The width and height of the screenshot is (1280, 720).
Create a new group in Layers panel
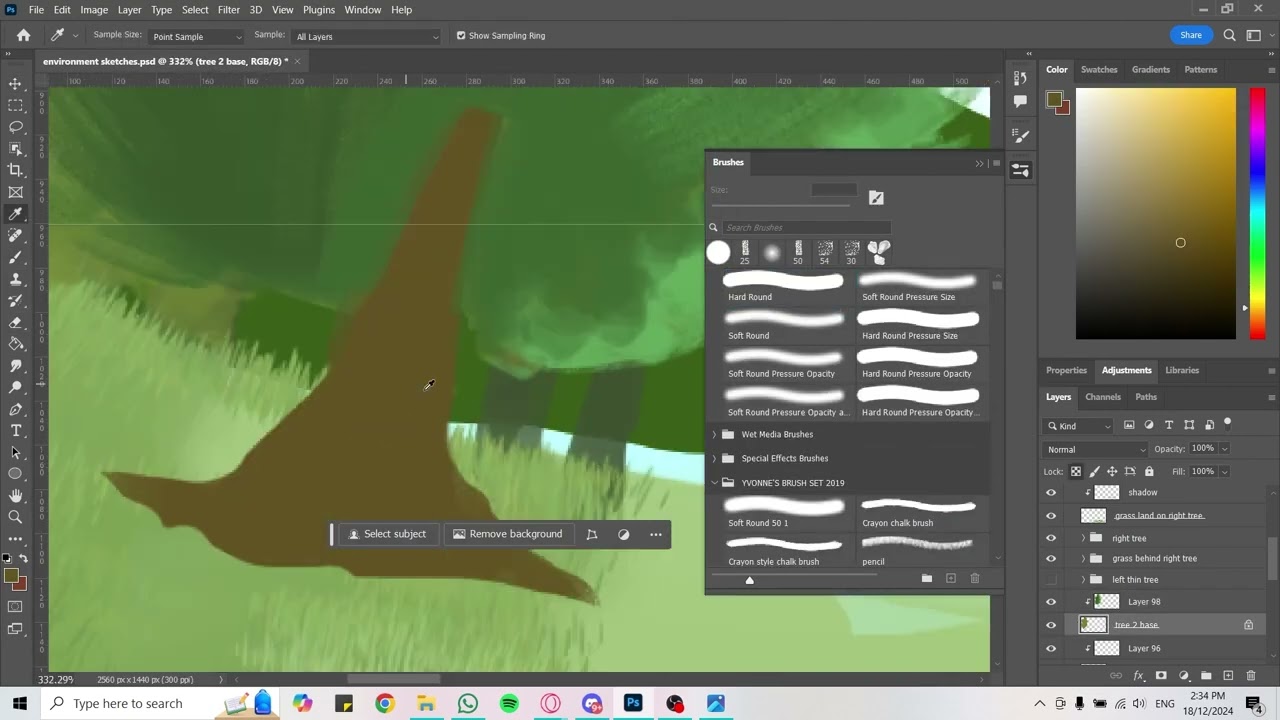(1206, 676)
